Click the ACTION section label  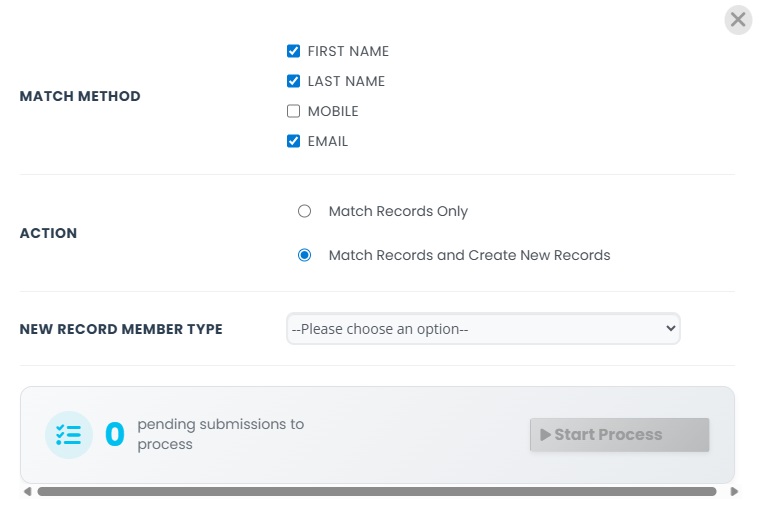pyautogui.click(x=49, y=233)
